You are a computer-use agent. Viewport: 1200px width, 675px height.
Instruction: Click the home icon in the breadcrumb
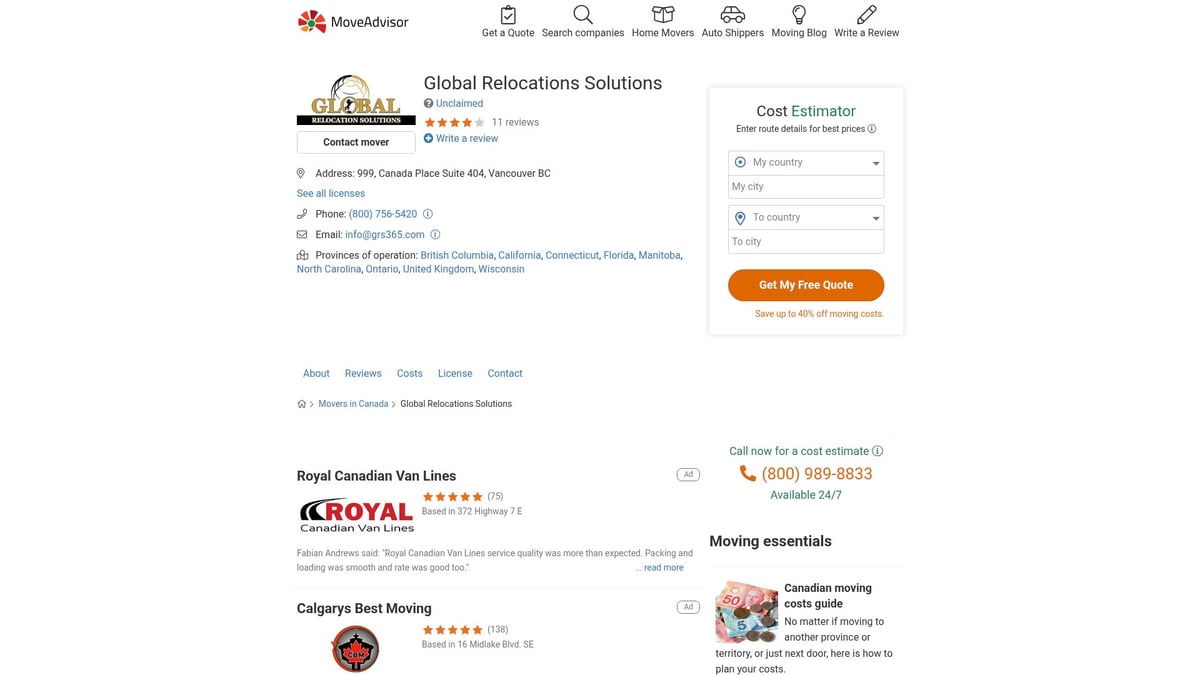[302, 404]
